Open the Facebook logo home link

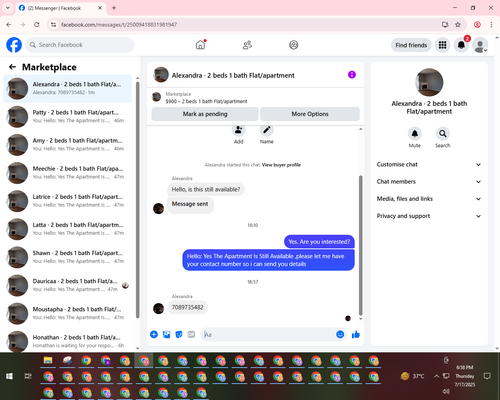pos(14,45)
